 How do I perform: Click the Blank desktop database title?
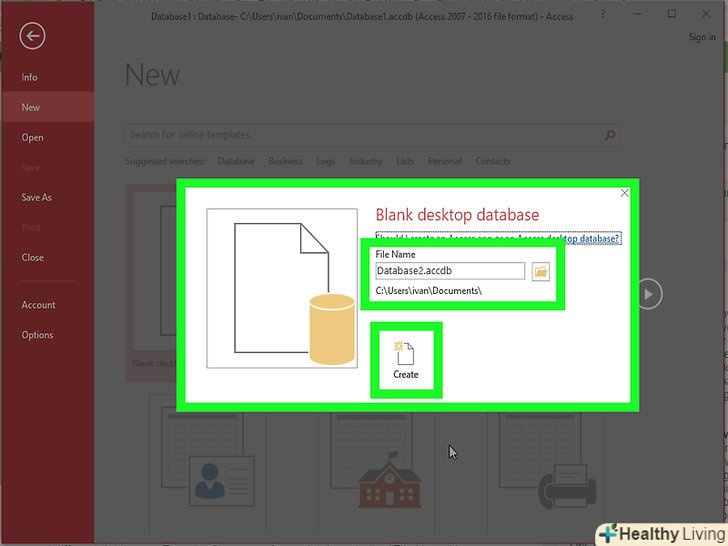[457, 214]
